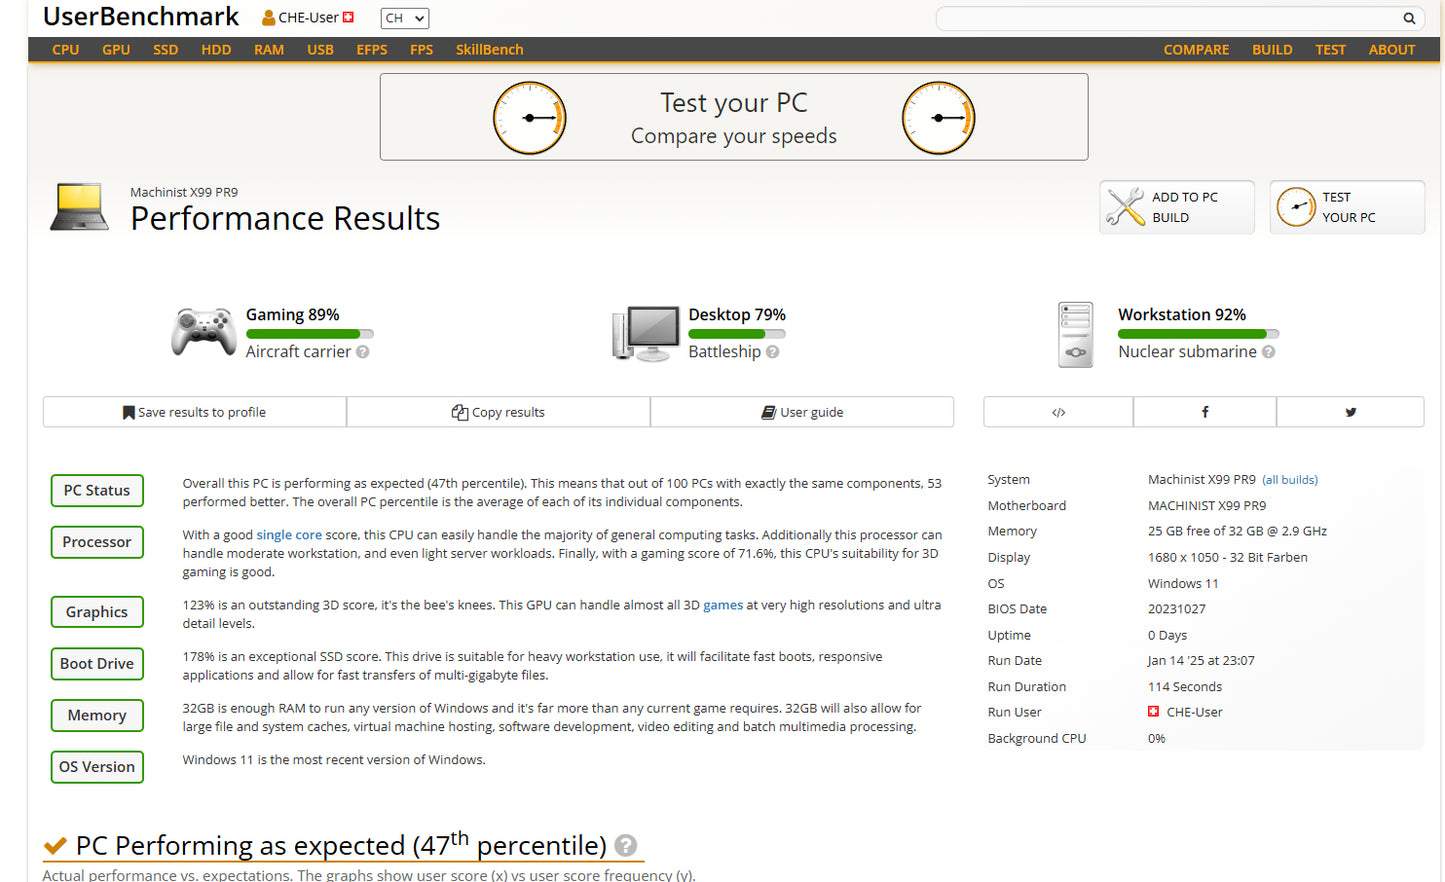Screen dimensions: 1445x882
Task: Click the Gaming 89% progress bar
Action: point(310,334)
